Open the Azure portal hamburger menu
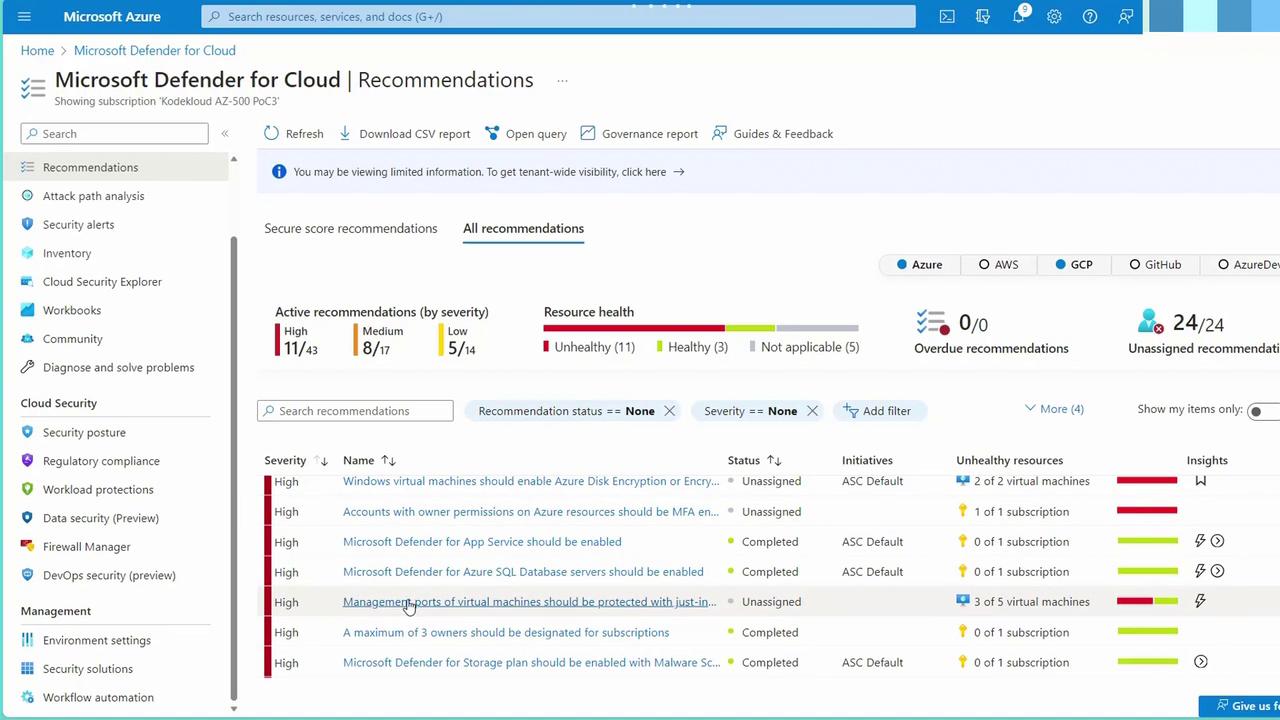 coord(24,17)
